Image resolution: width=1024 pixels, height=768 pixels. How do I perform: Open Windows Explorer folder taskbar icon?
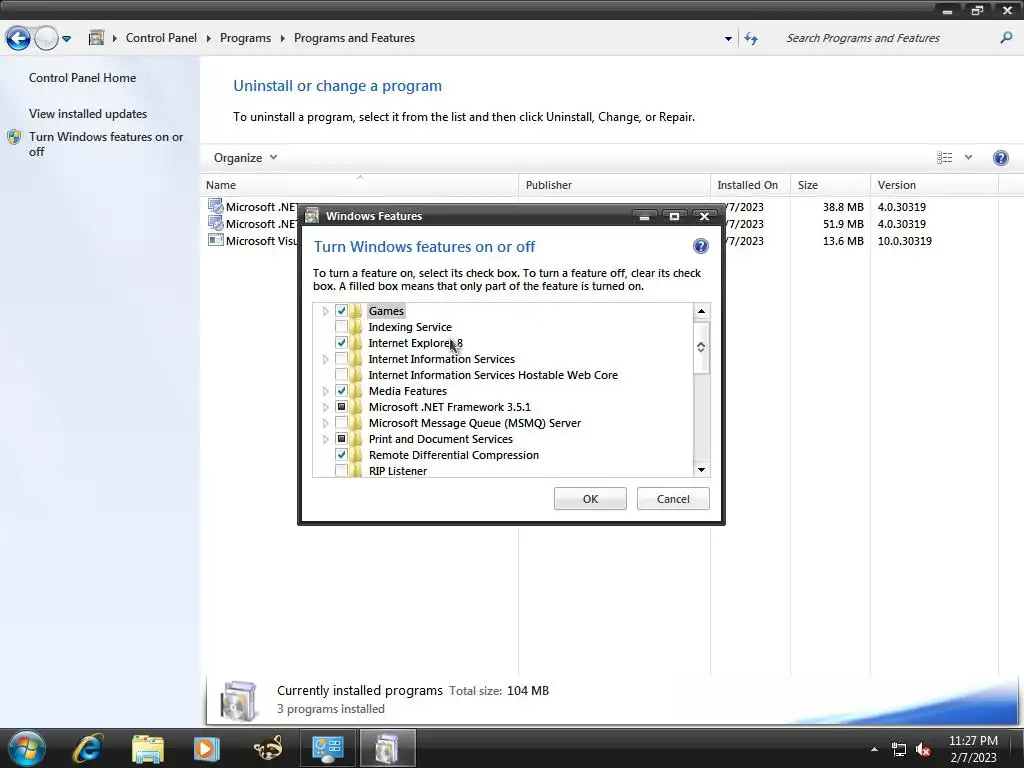[148, 748]
